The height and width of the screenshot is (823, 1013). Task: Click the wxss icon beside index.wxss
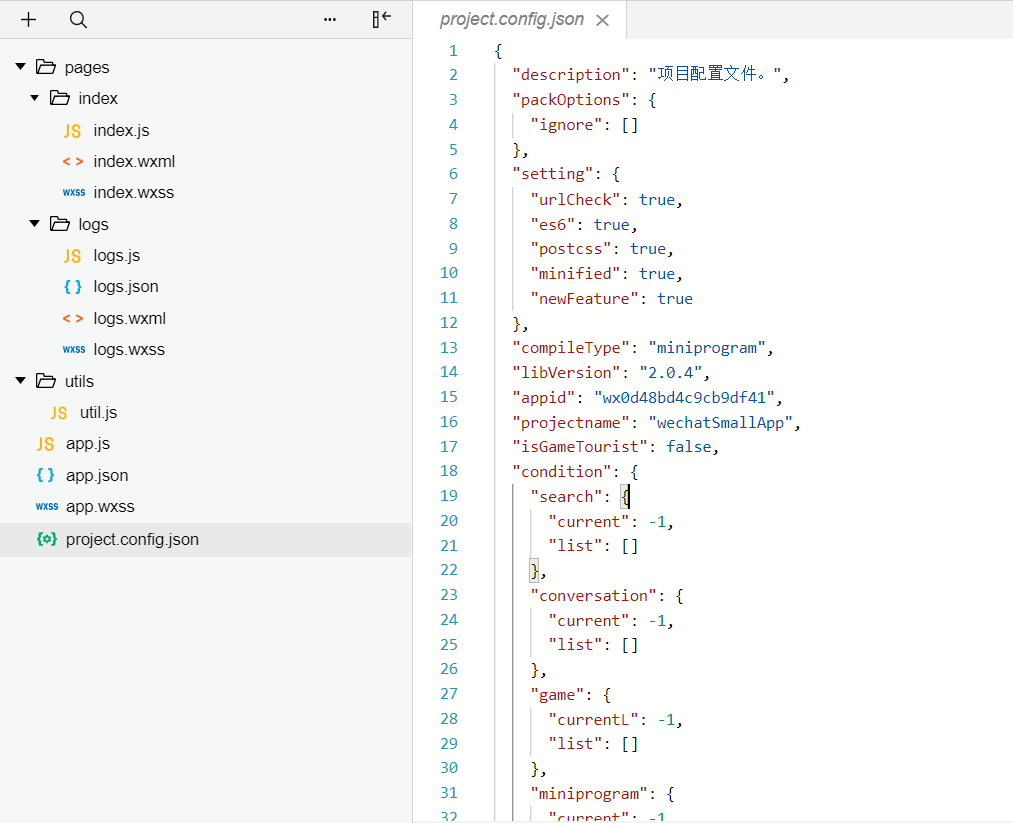(x=74, y=193)
